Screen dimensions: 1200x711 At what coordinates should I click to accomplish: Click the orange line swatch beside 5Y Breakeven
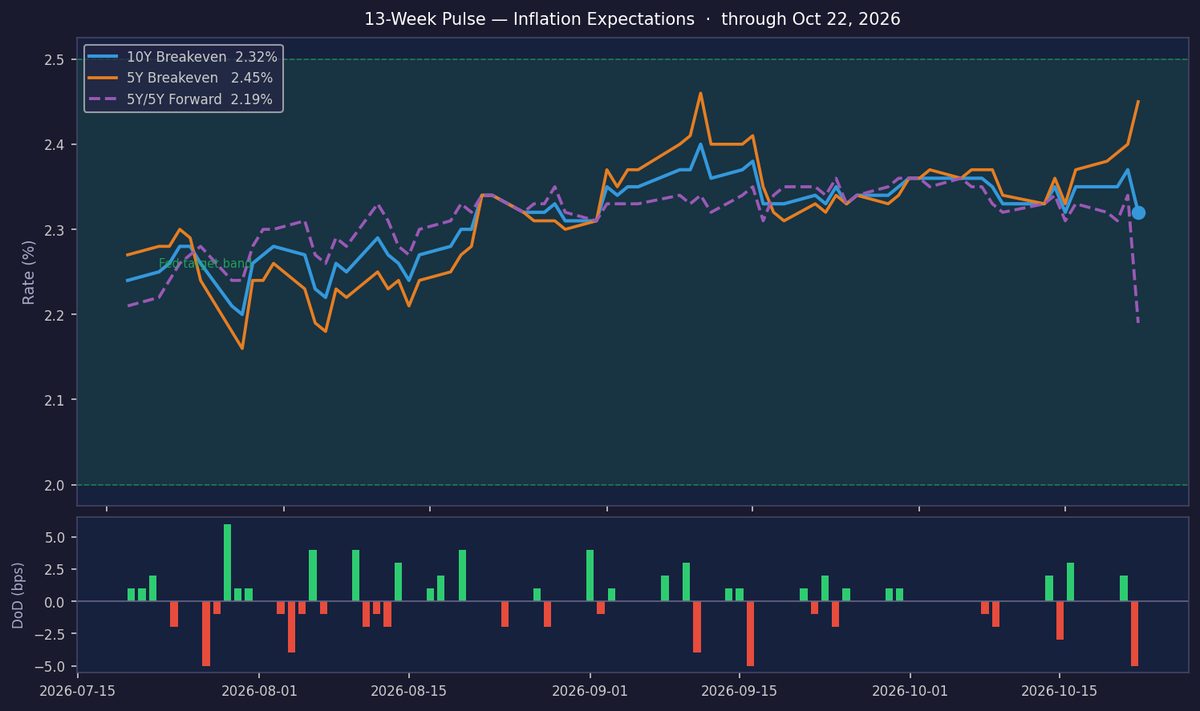pyautogui.click(x=103, y=77)
